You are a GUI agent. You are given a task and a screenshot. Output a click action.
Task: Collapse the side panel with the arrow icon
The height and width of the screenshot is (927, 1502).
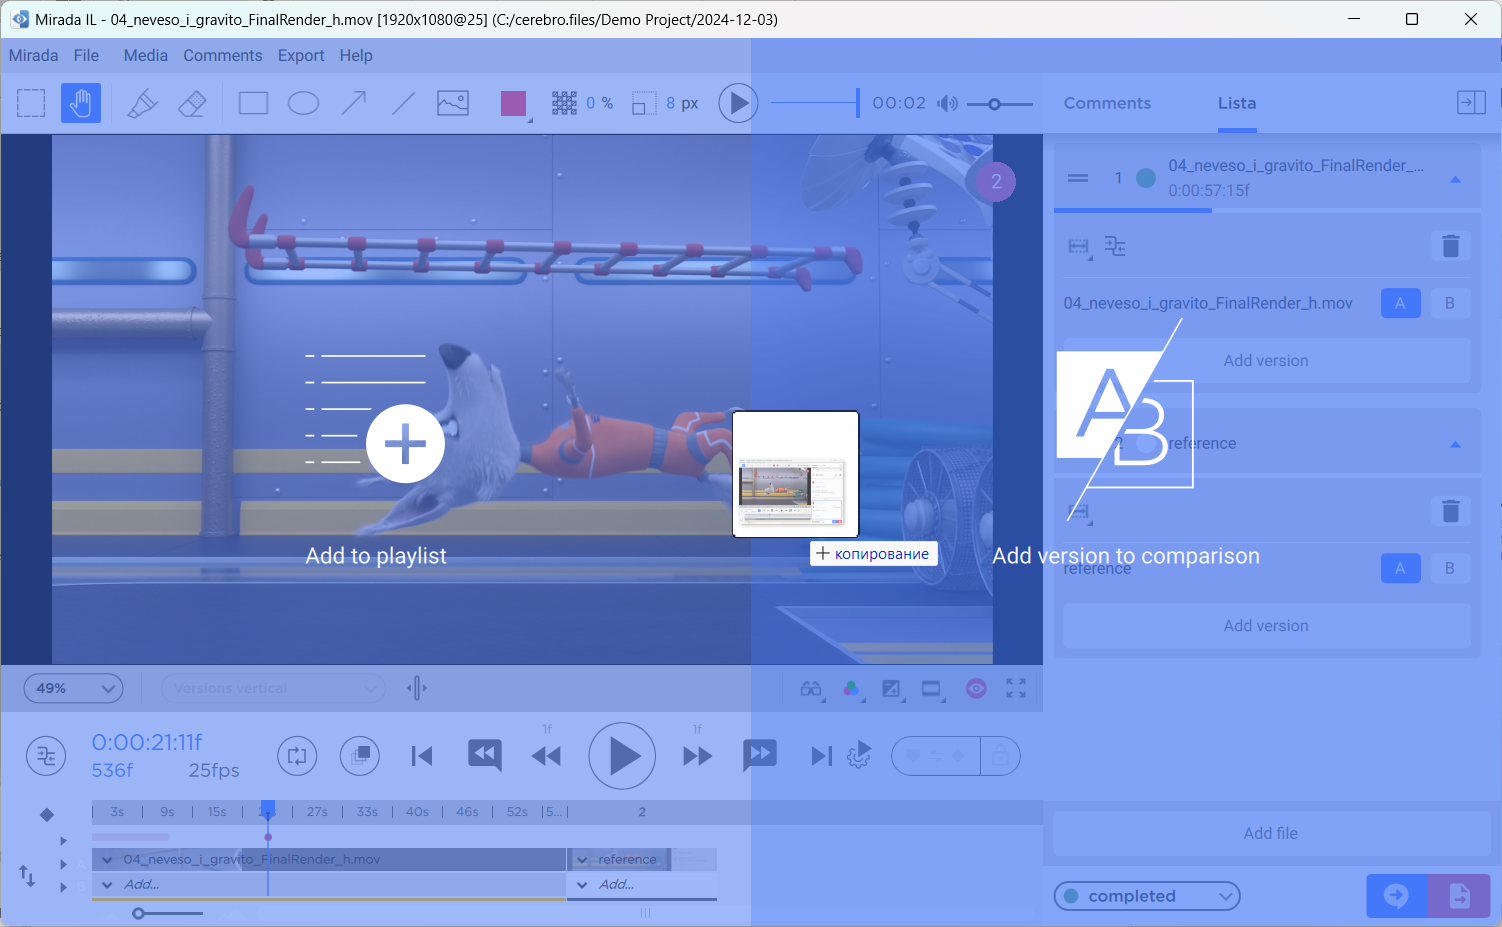pos(1471,102)
